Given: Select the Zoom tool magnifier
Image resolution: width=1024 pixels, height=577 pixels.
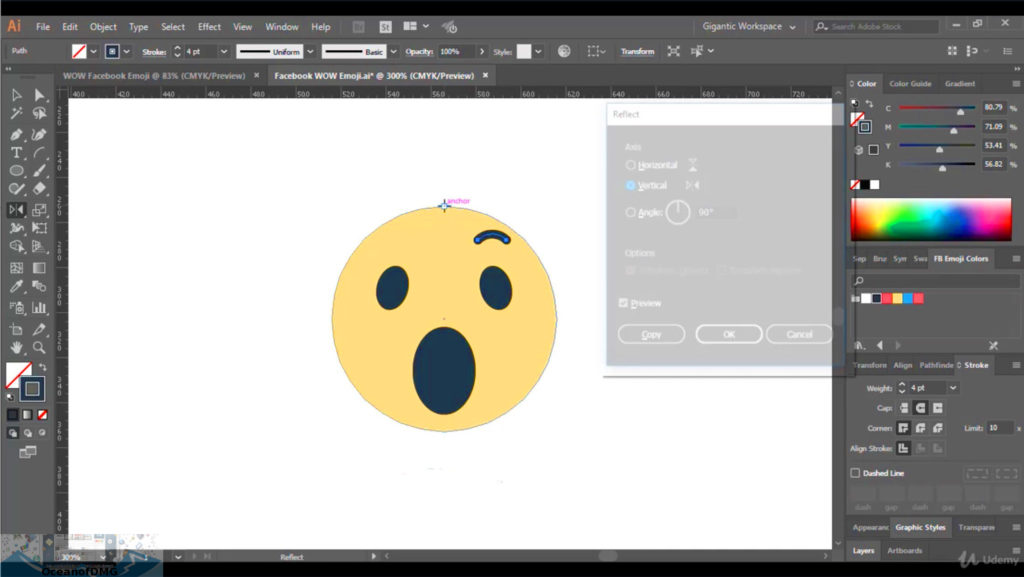Looking at the screenshot, I should (39, 347).
